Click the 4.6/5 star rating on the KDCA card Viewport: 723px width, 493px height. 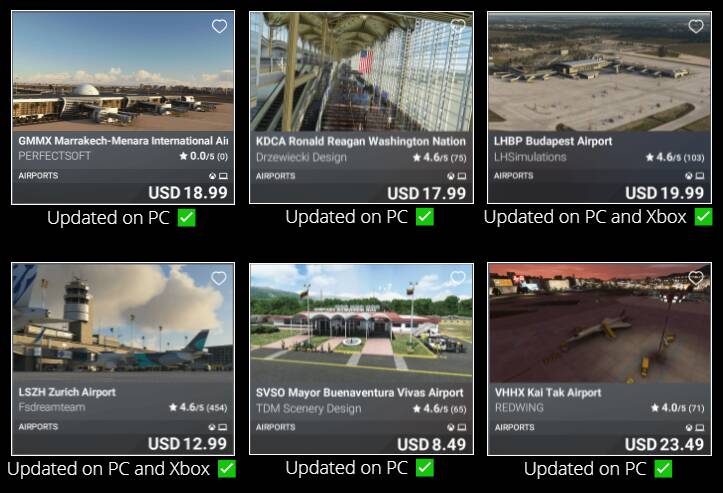[439, 158]
